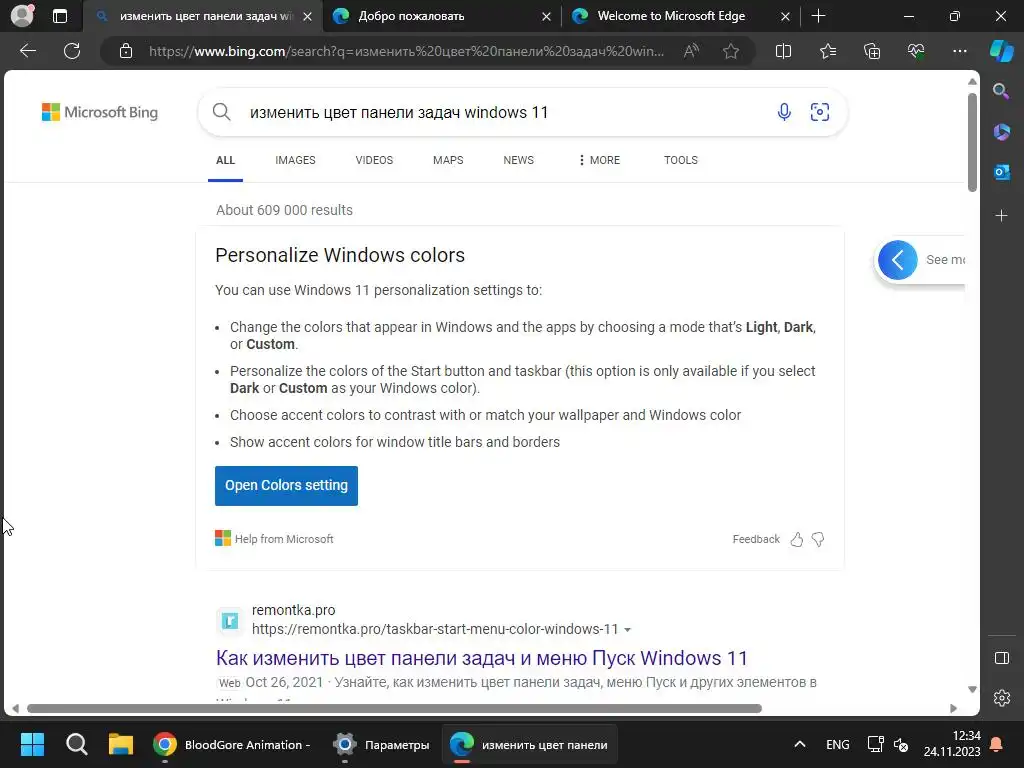
Task: Add a sidebar app with plus
Action: click(x=1001, y=216)
